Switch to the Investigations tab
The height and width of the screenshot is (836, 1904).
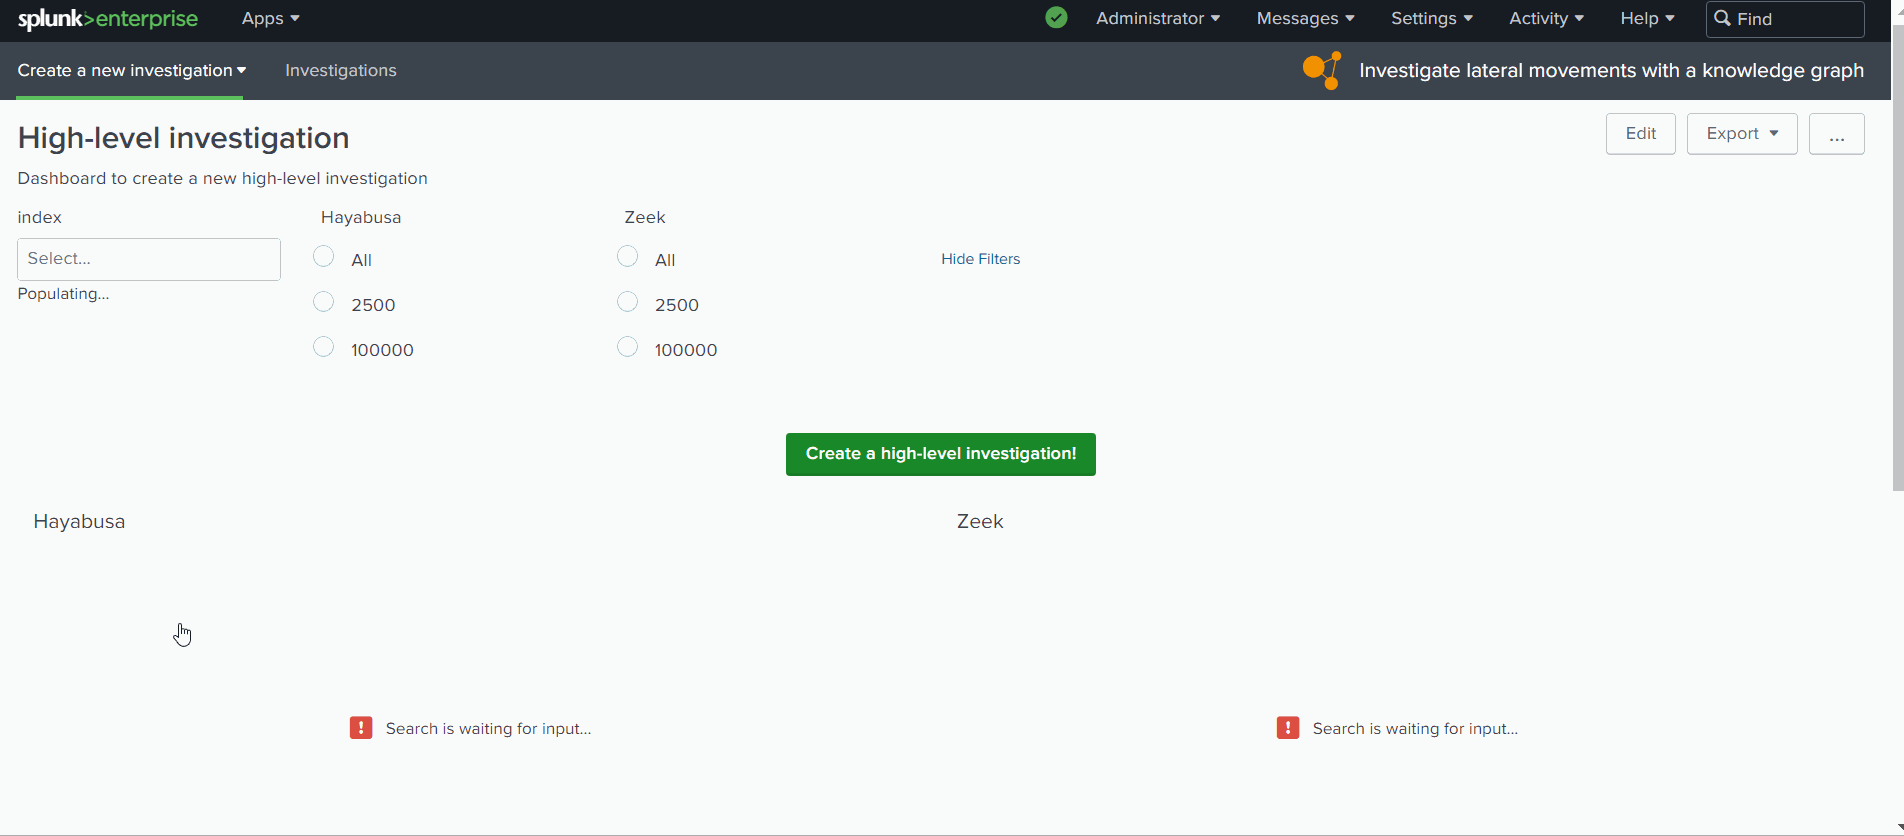pos(341,71)
